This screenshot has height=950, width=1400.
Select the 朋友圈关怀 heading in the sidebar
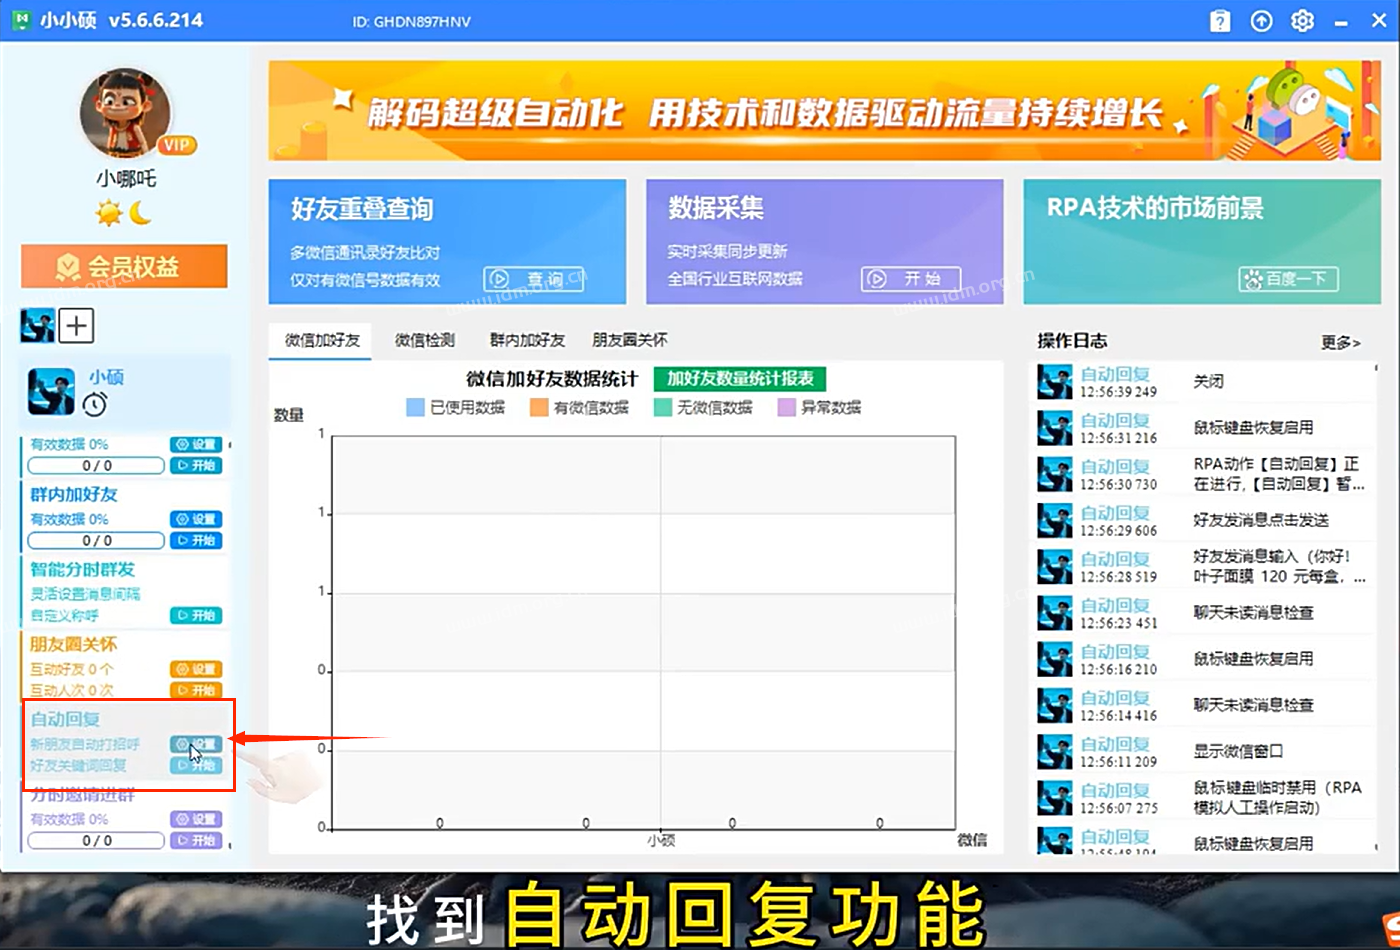pyautogui.click(x=74, y=644)
